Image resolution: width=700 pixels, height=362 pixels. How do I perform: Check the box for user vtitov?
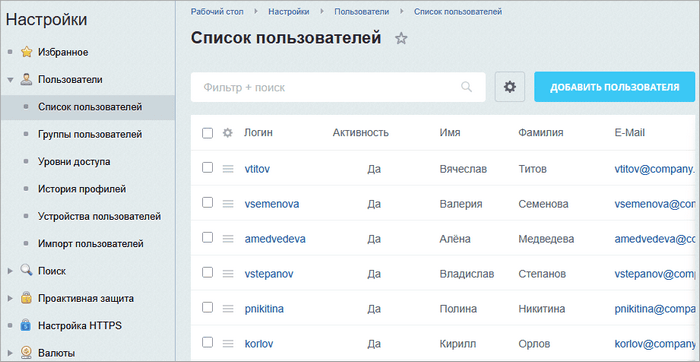207,168
